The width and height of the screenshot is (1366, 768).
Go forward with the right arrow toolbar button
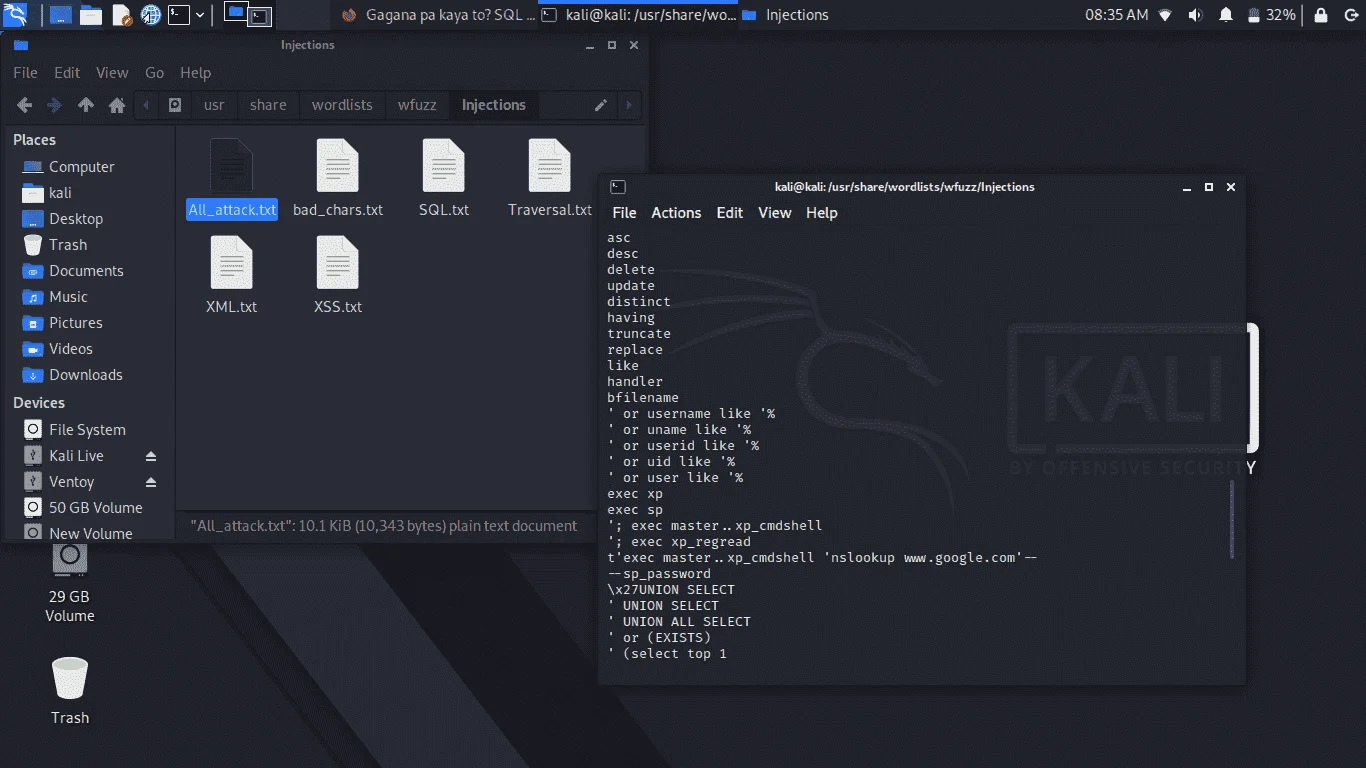coord(55,105)
